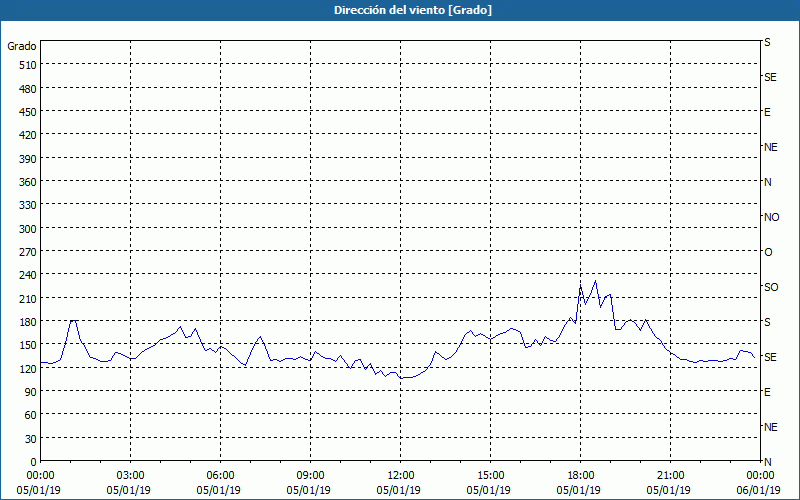Select the O compass label beside 270
This screenshot has height=500, width=800.
pos(768,253)
